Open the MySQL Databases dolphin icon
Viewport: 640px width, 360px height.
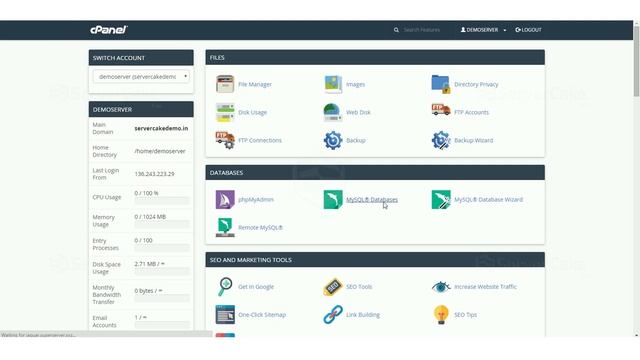(333, 200)
